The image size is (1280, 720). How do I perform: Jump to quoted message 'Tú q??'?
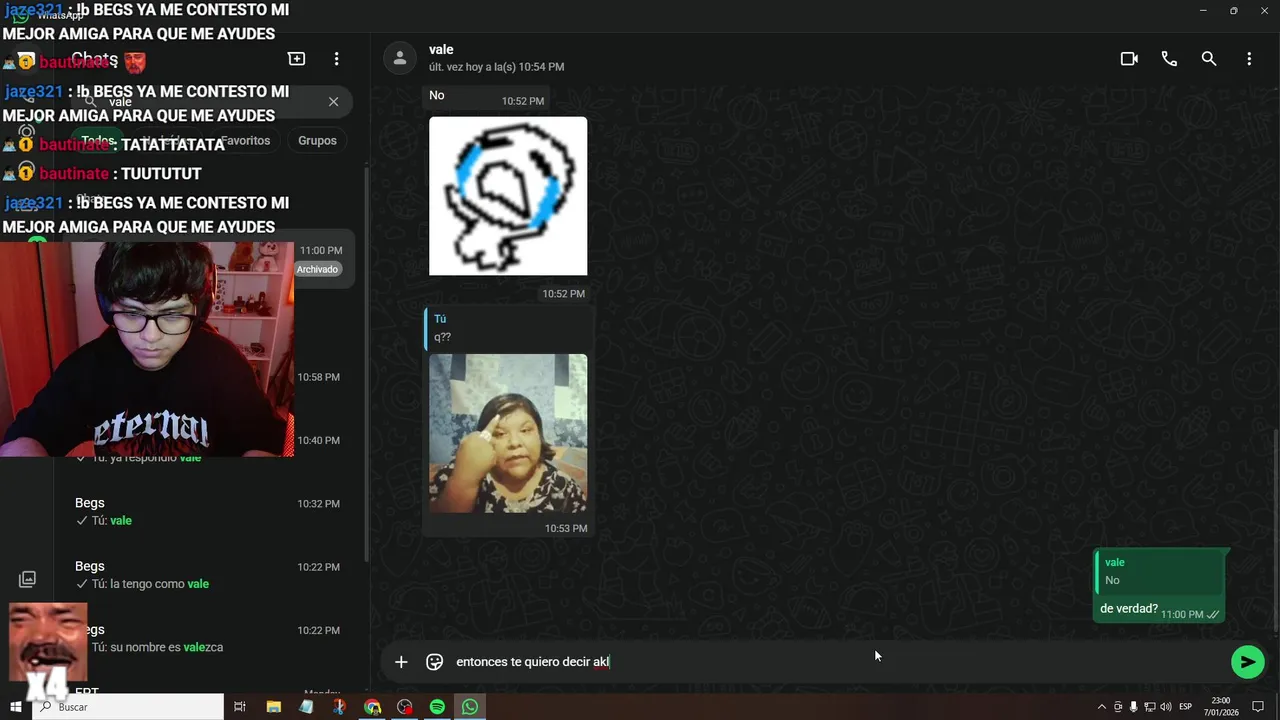point(508,328)
